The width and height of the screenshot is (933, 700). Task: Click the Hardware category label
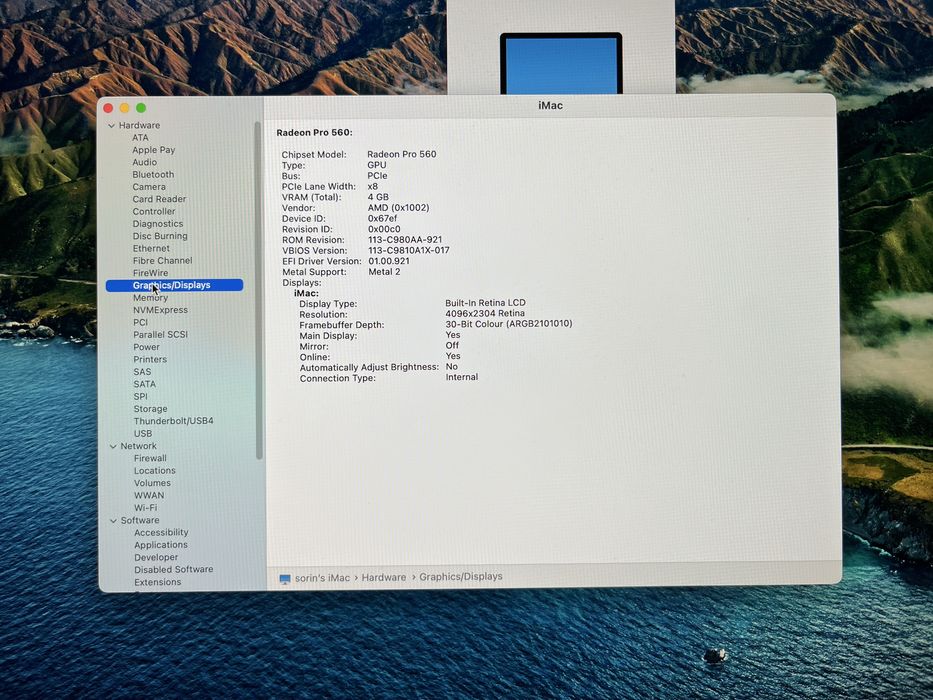[139, 126]
